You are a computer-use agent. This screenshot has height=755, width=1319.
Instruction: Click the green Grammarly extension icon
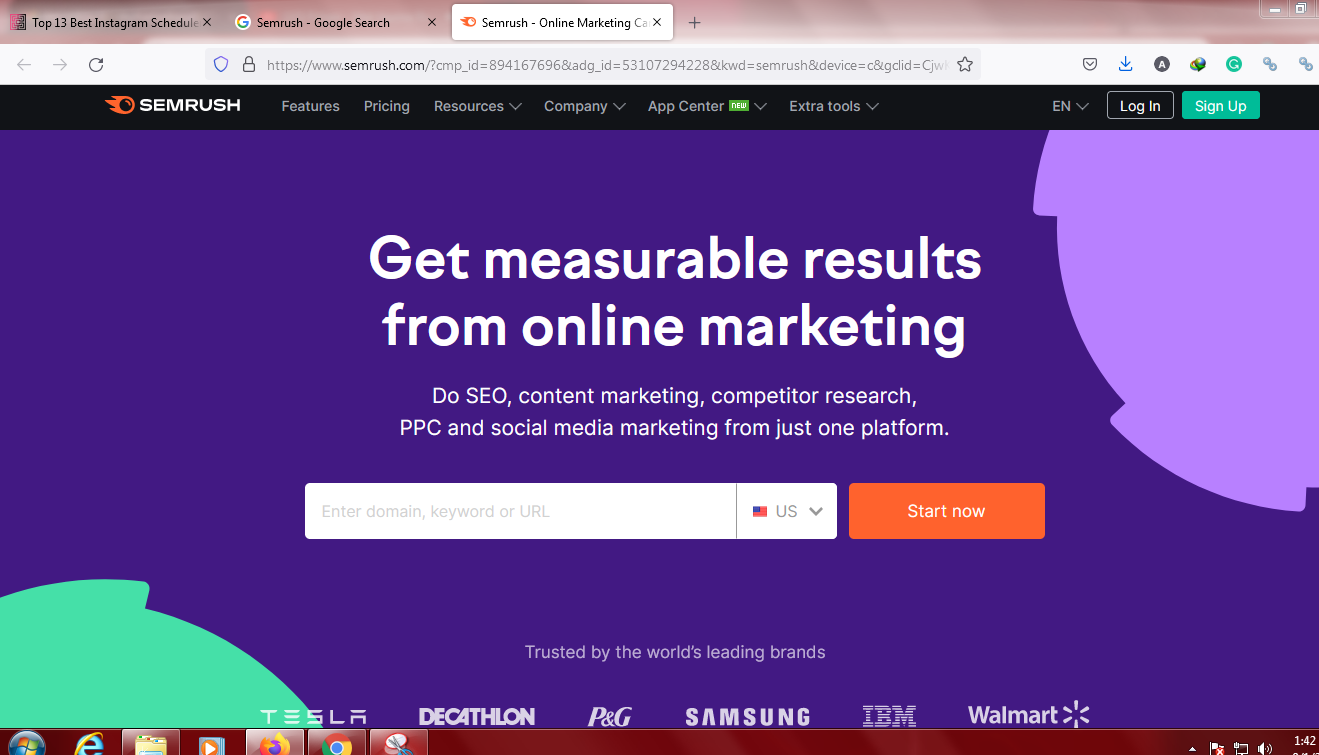(x=1234, y=64)
